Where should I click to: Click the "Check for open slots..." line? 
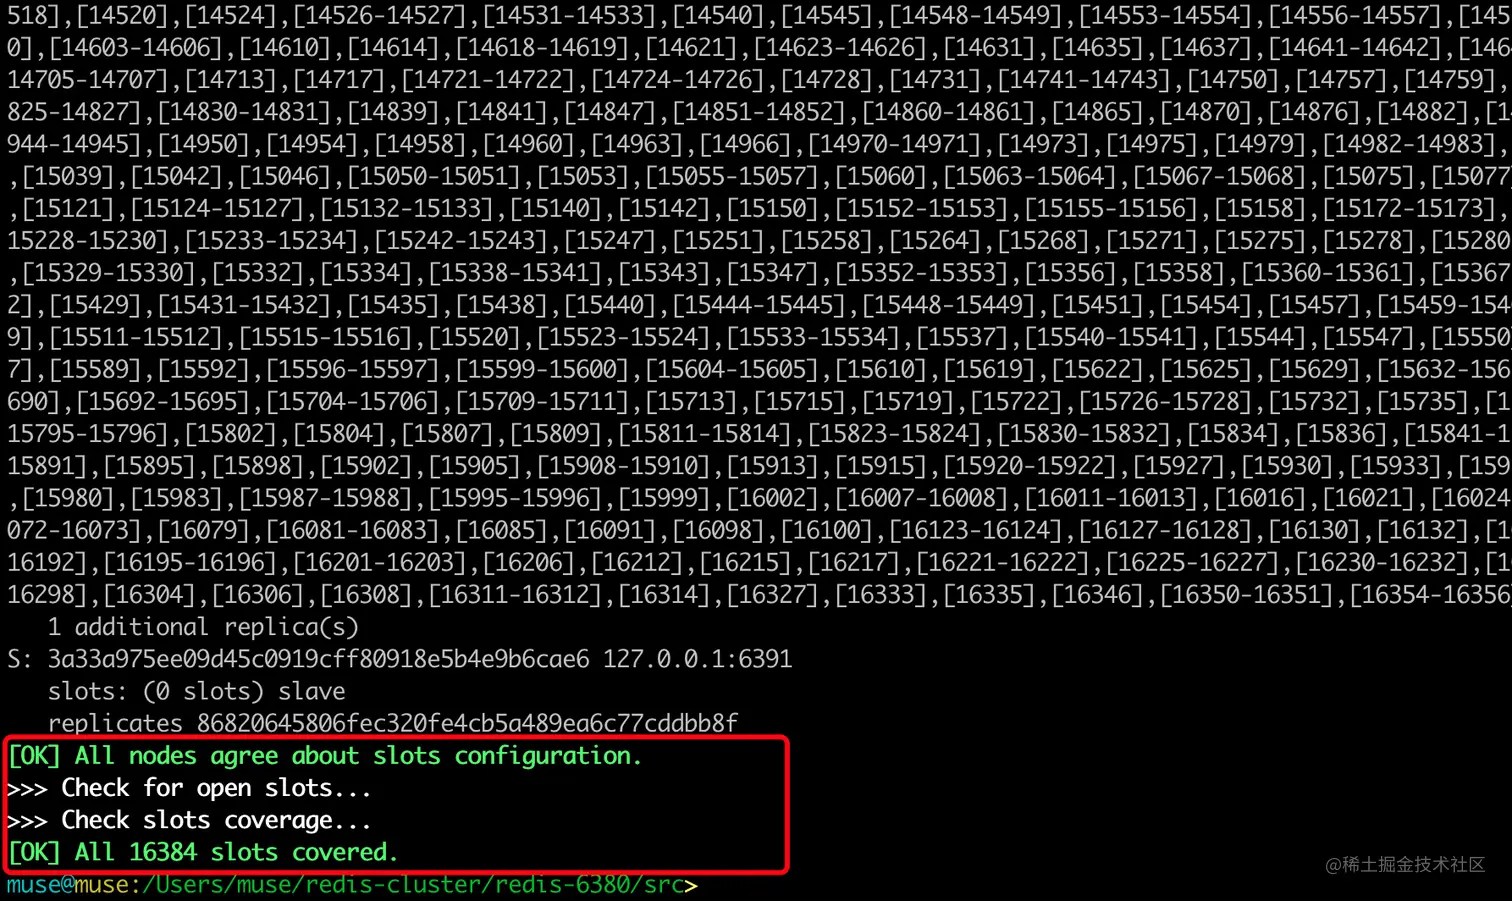(x=190, y=788)
